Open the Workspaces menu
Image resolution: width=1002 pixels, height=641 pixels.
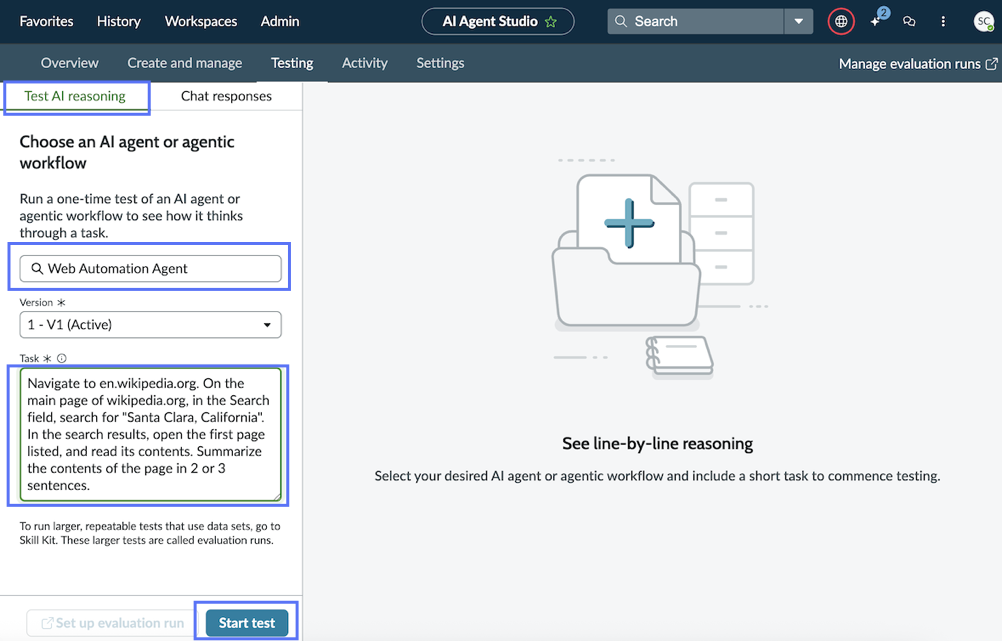coord(201,21)
